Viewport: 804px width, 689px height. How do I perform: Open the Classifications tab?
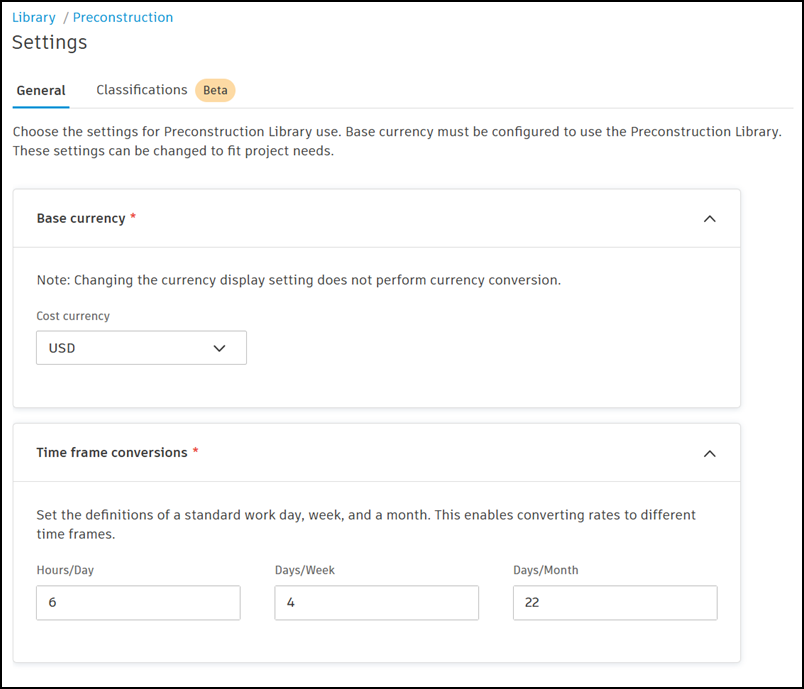pos(141,90)
